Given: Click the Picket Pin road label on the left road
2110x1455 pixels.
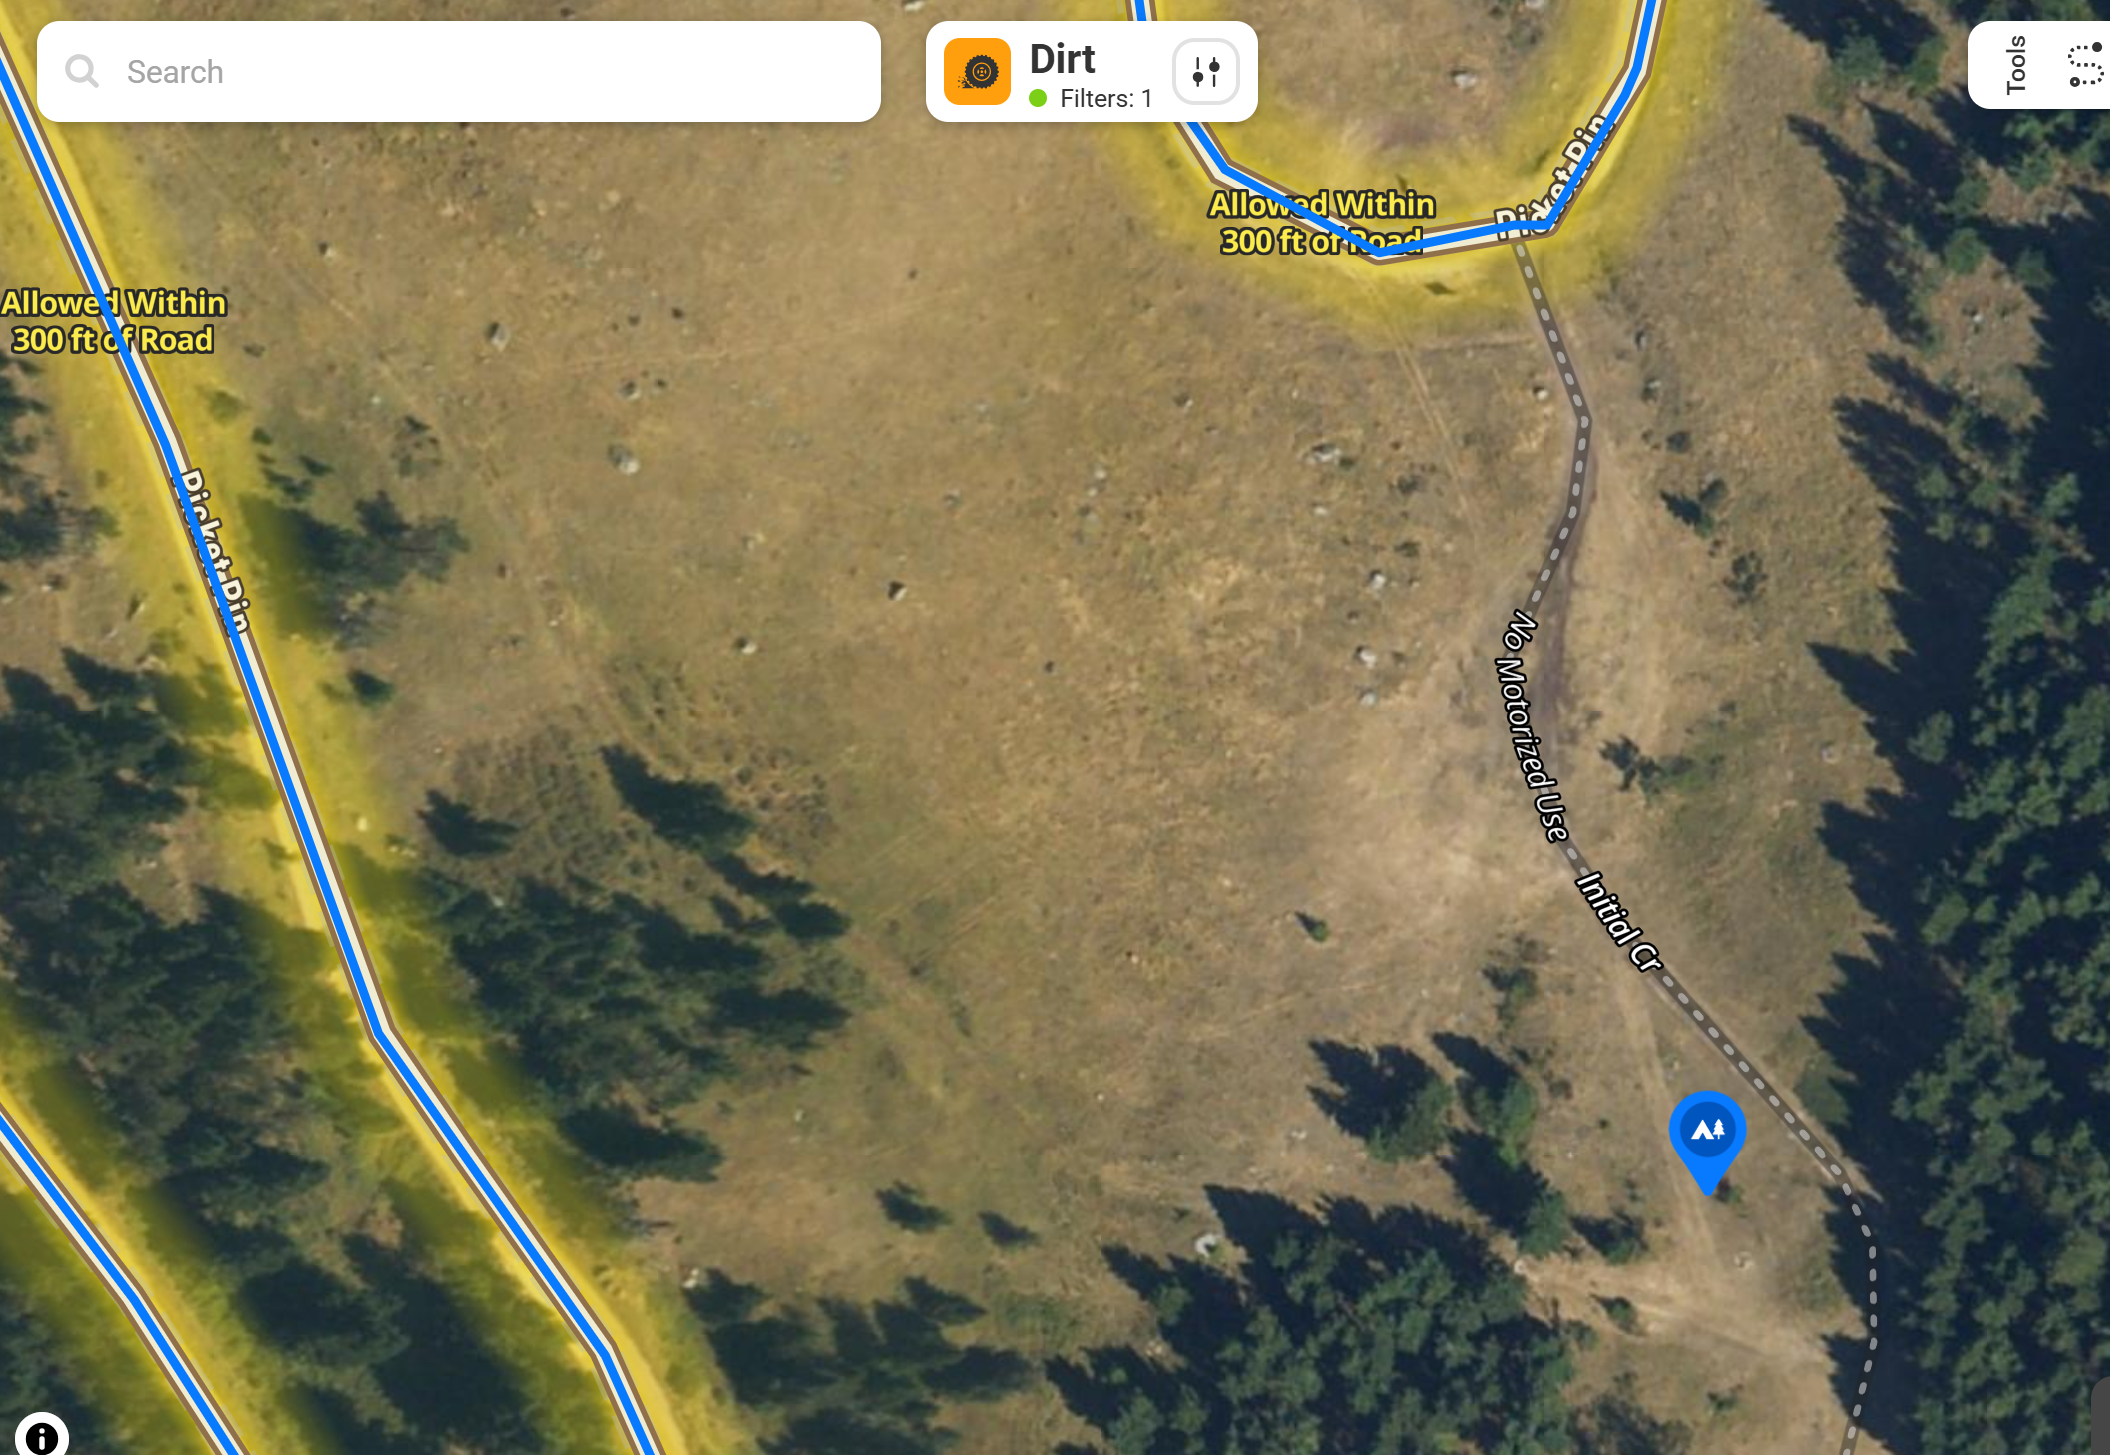Looking at the screenshot, I should pos(213,552).
